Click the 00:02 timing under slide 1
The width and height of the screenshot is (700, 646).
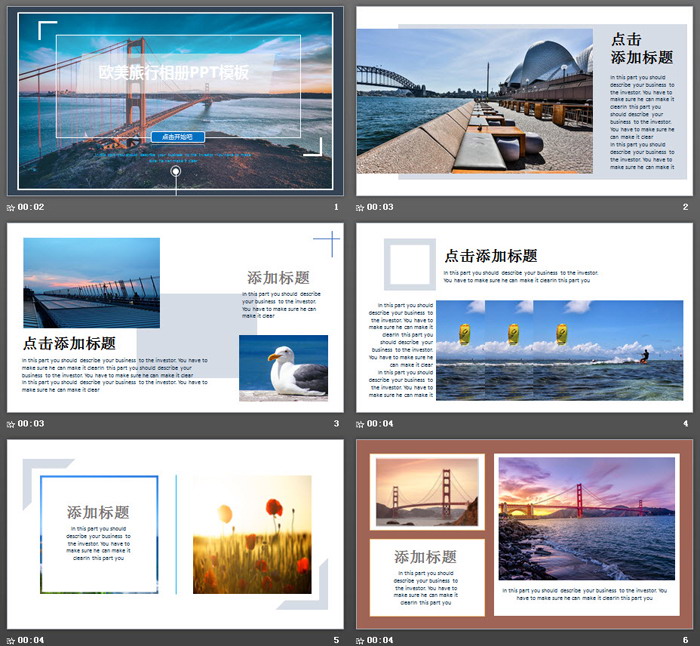[31, 207]
